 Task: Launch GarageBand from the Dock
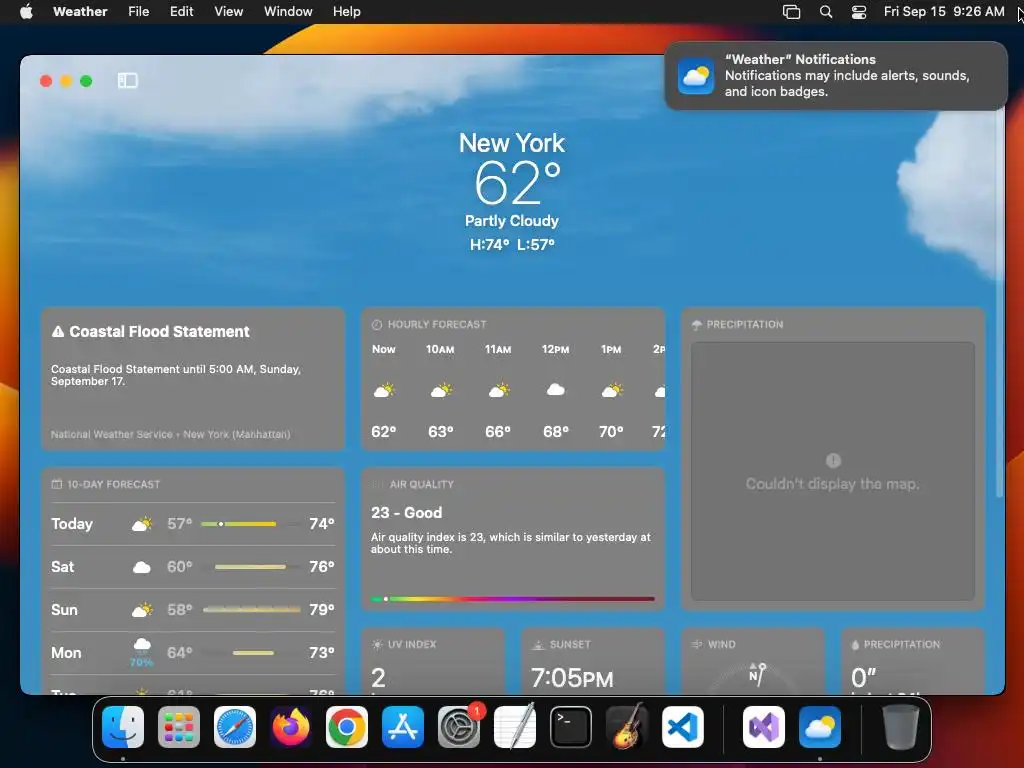point(627,727)
